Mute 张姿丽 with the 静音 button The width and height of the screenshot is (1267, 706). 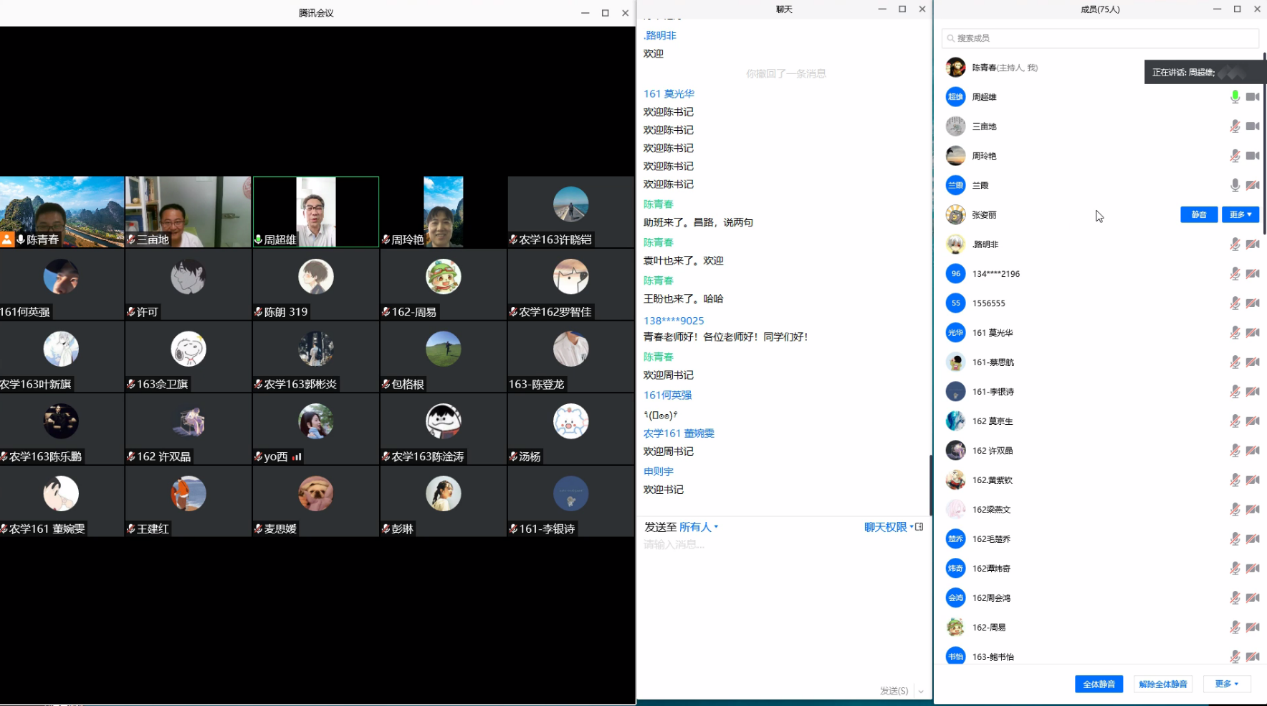(x=1199, y=215)
